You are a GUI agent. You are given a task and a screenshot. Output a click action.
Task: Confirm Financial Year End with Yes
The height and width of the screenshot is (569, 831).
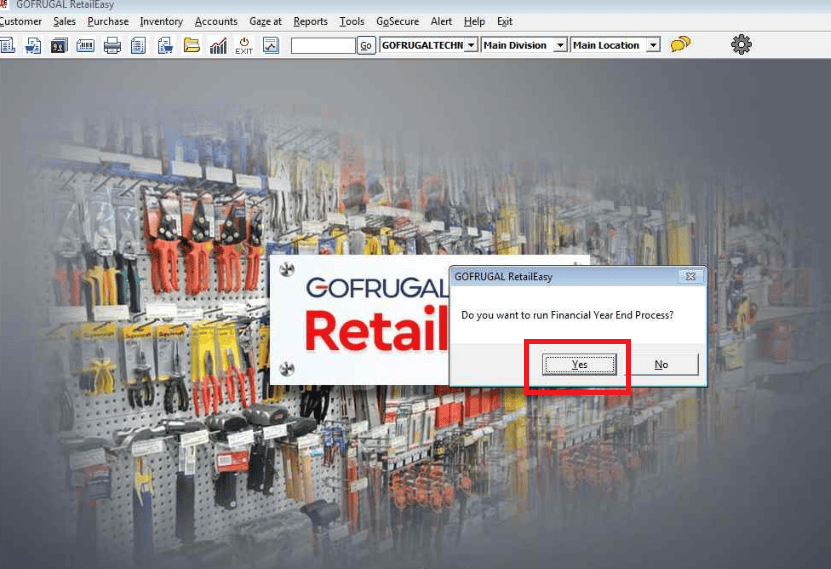tap(579, 364)
